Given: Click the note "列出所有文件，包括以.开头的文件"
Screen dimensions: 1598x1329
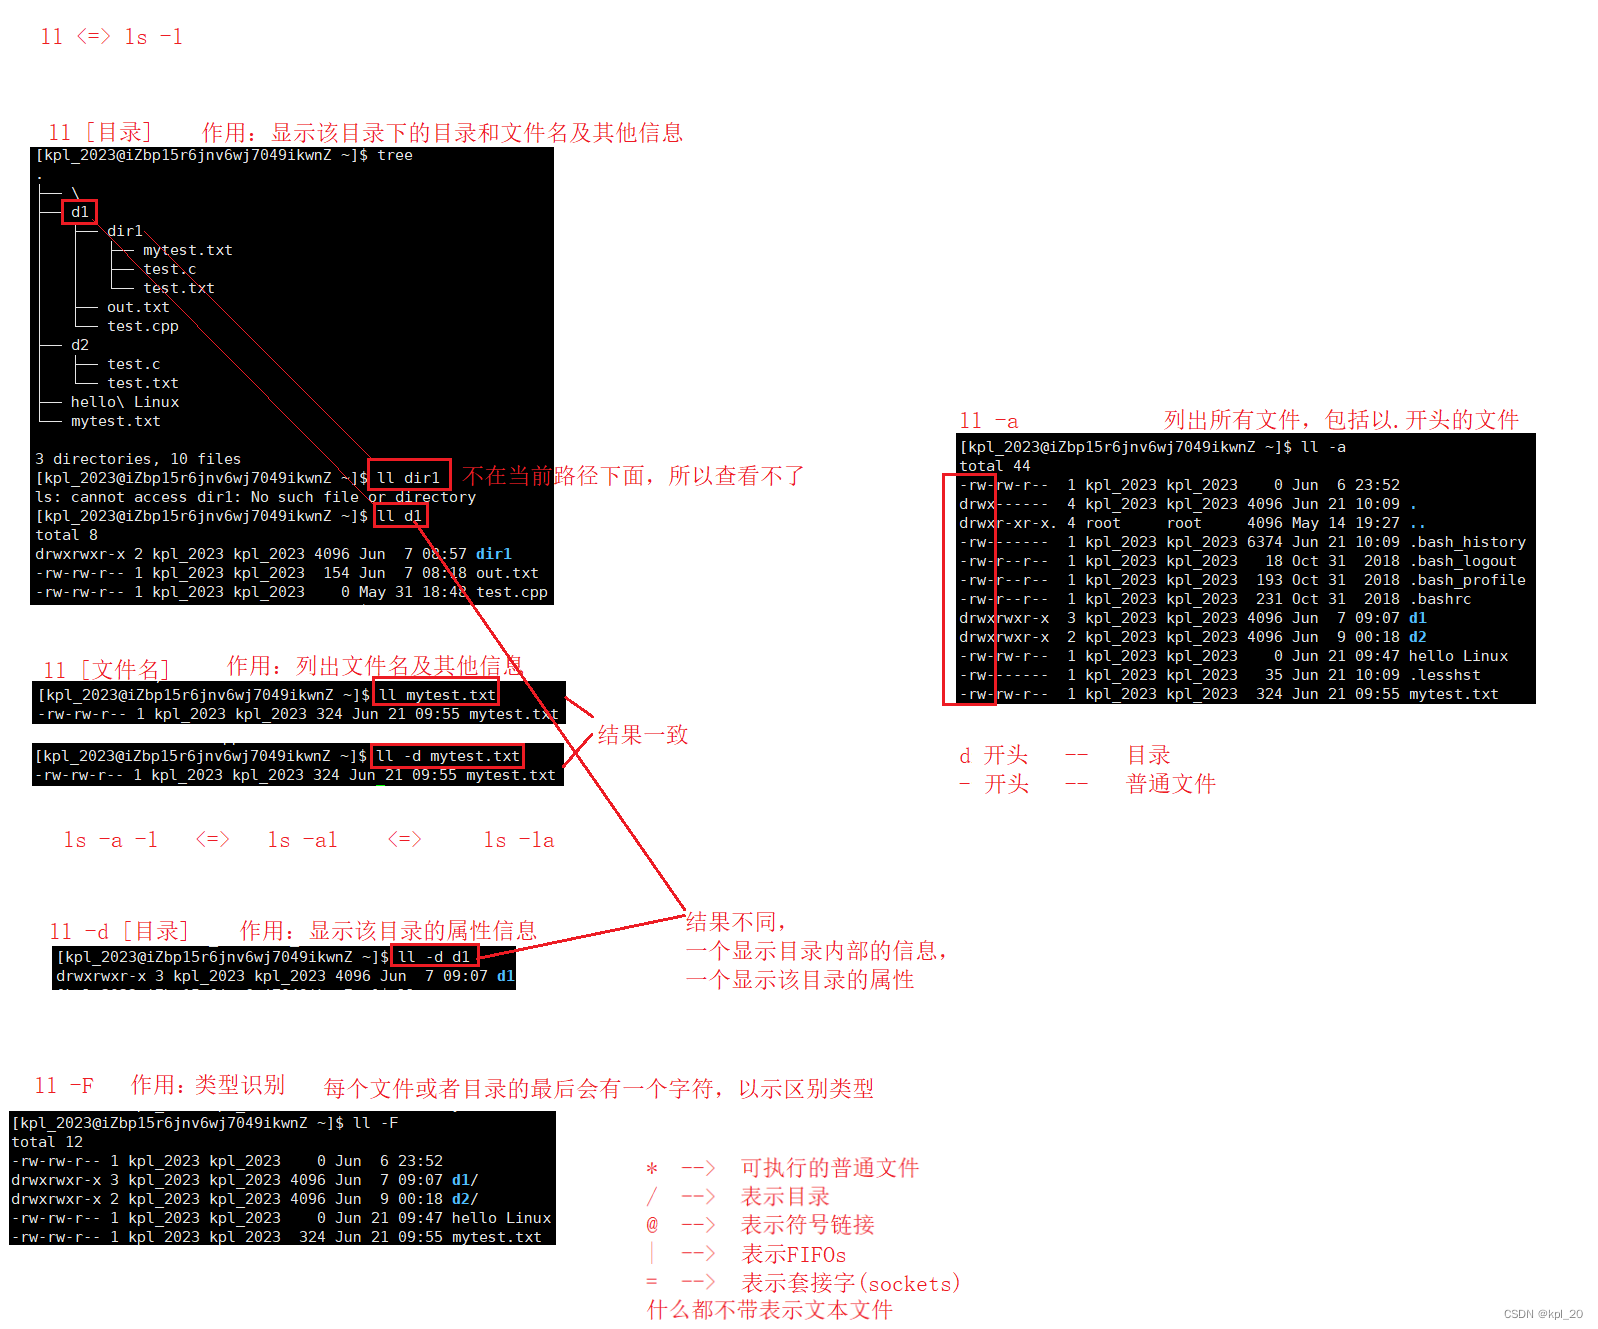Looking at the screenshot, I should [x=1342, y=420].
